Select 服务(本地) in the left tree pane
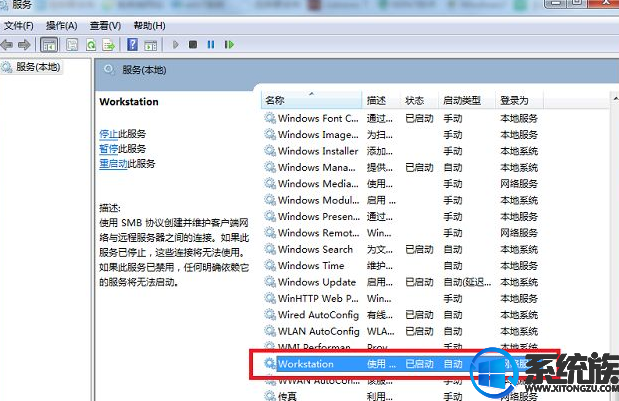The width and height of the screenshot is (619, 401). pos(38,67)
